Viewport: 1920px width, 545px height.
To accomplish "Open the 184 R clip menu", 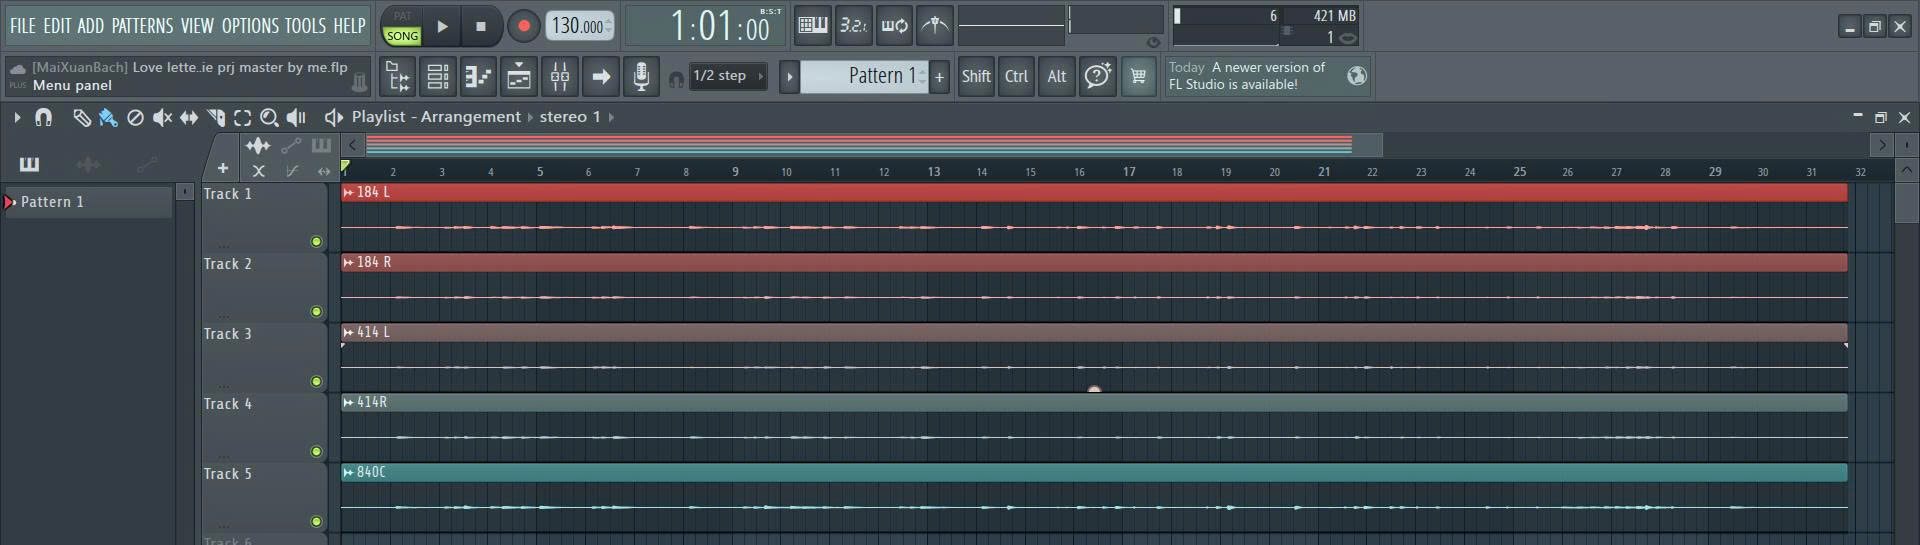I will pos(348,262).
